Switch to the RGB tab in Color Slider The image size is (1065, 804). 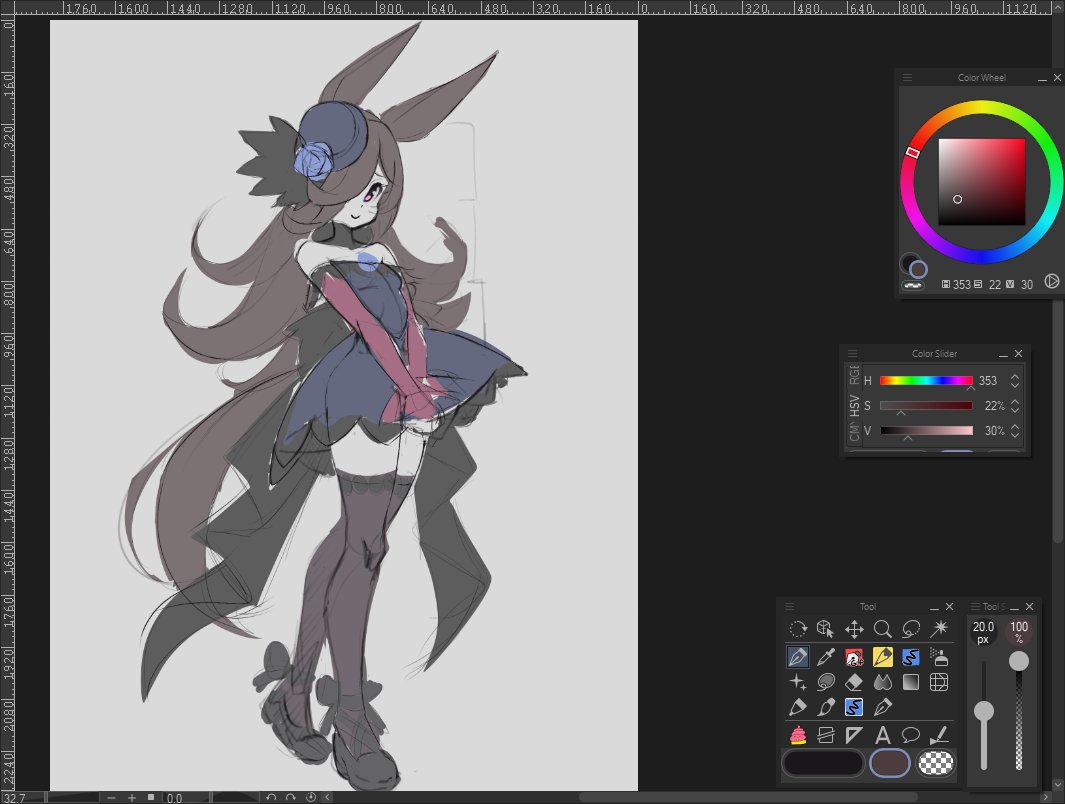coord(854,375)
